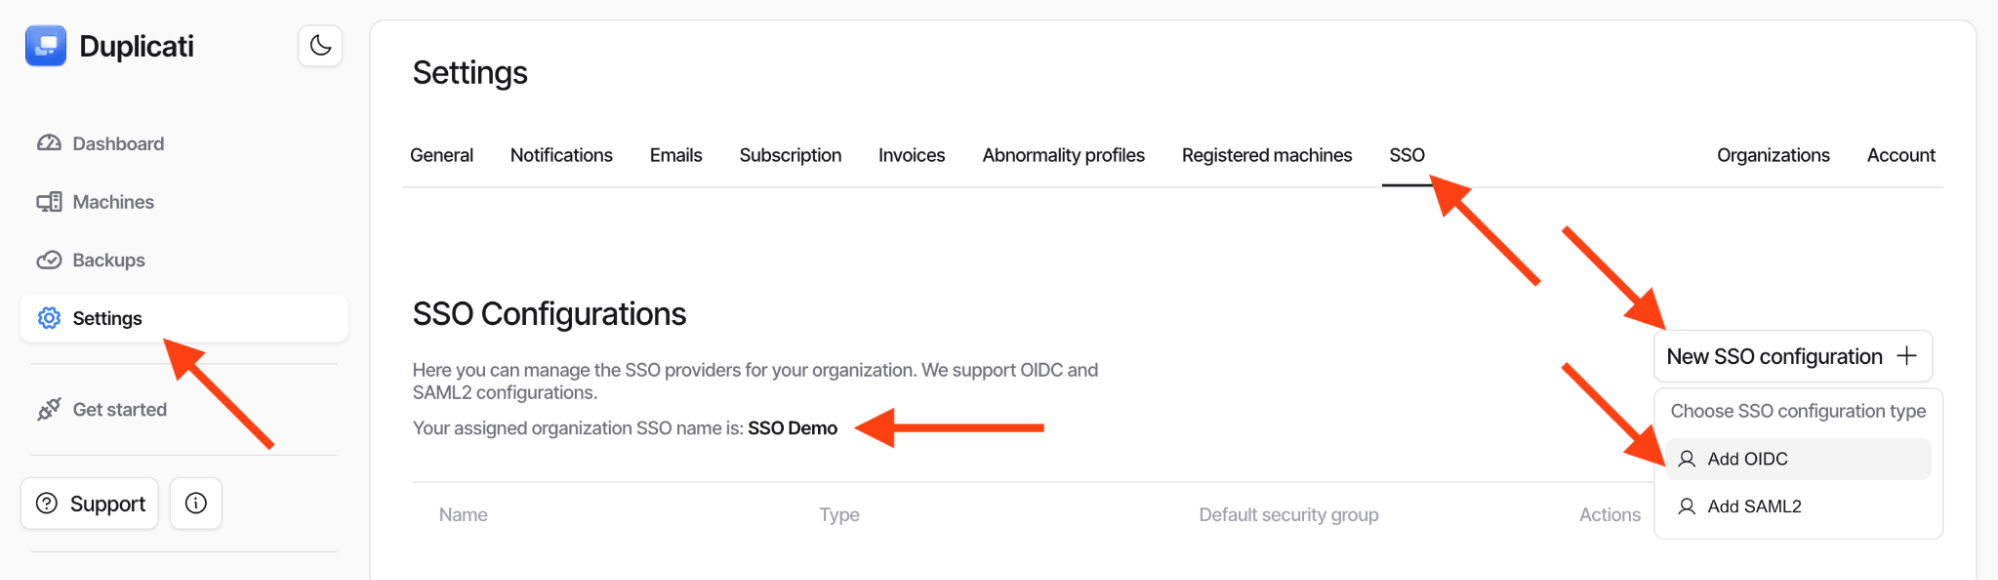Image resolution: width=1998 pixels, height=580 pixels.
Task: Click the Duplicati logo icon
Action: [46, 46]
